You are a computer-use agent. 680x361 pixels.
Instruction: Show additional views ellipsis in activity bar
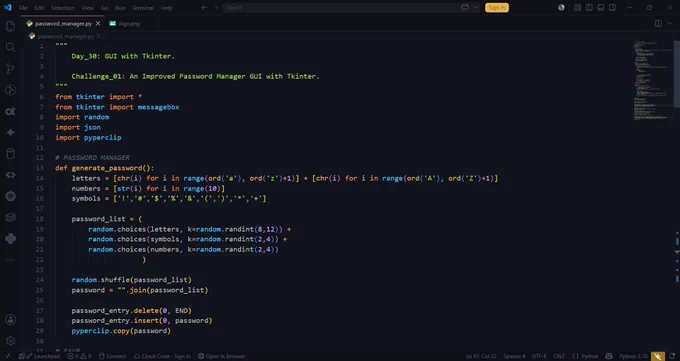point(10,259)
